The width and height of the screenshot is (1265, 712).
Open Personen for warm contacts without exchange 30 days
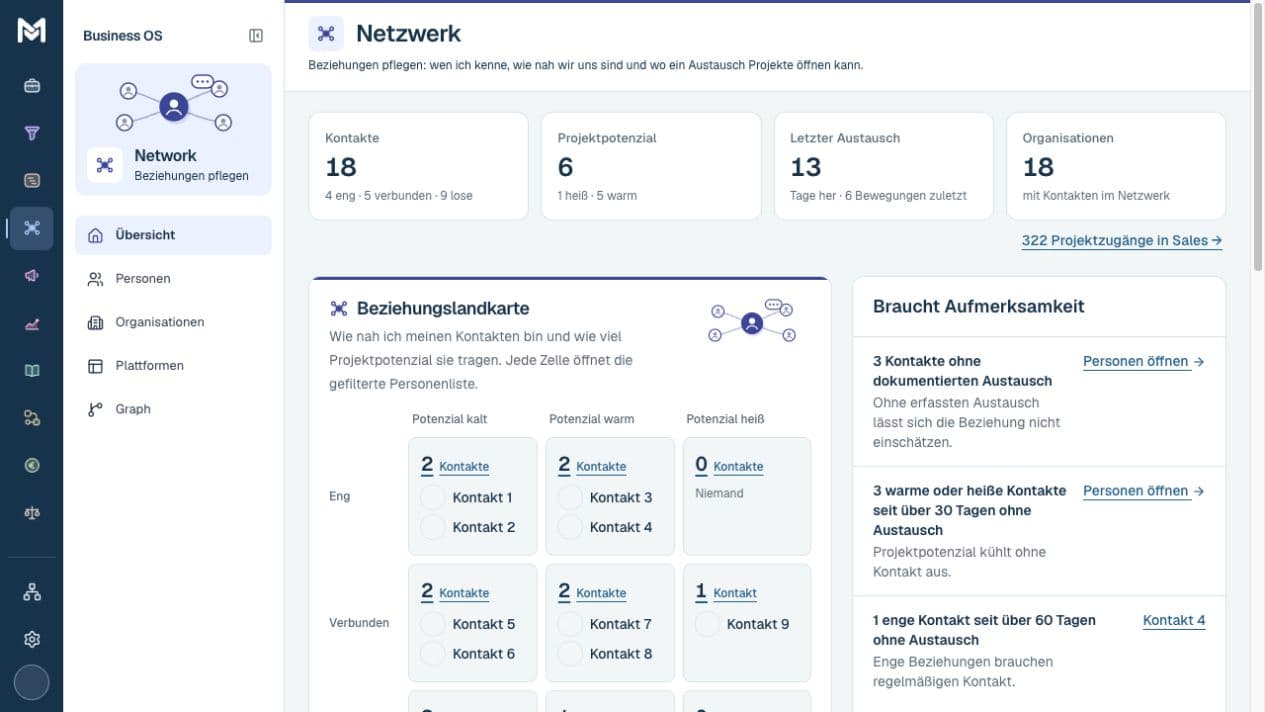click(x=1143, y=491)
